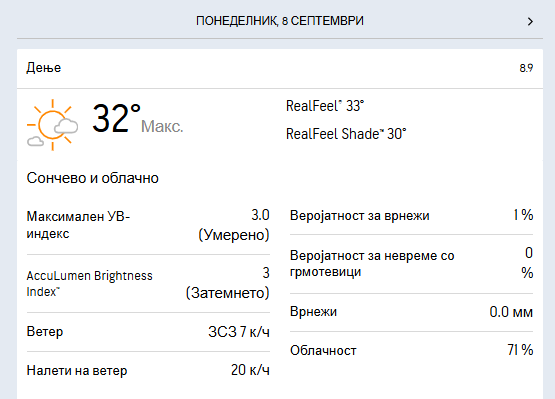555x399 pixels.
Task: Select the date header Понеделник, 8 септември
Action: [280, 21]
